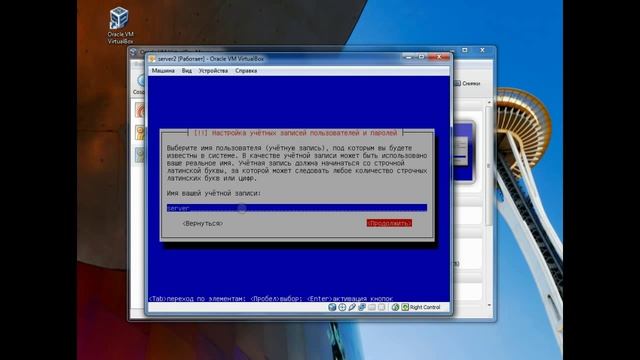Click the Снимки button in the Manager window
Viewport: 640px width, 360px height.
(x=467, y=83)
